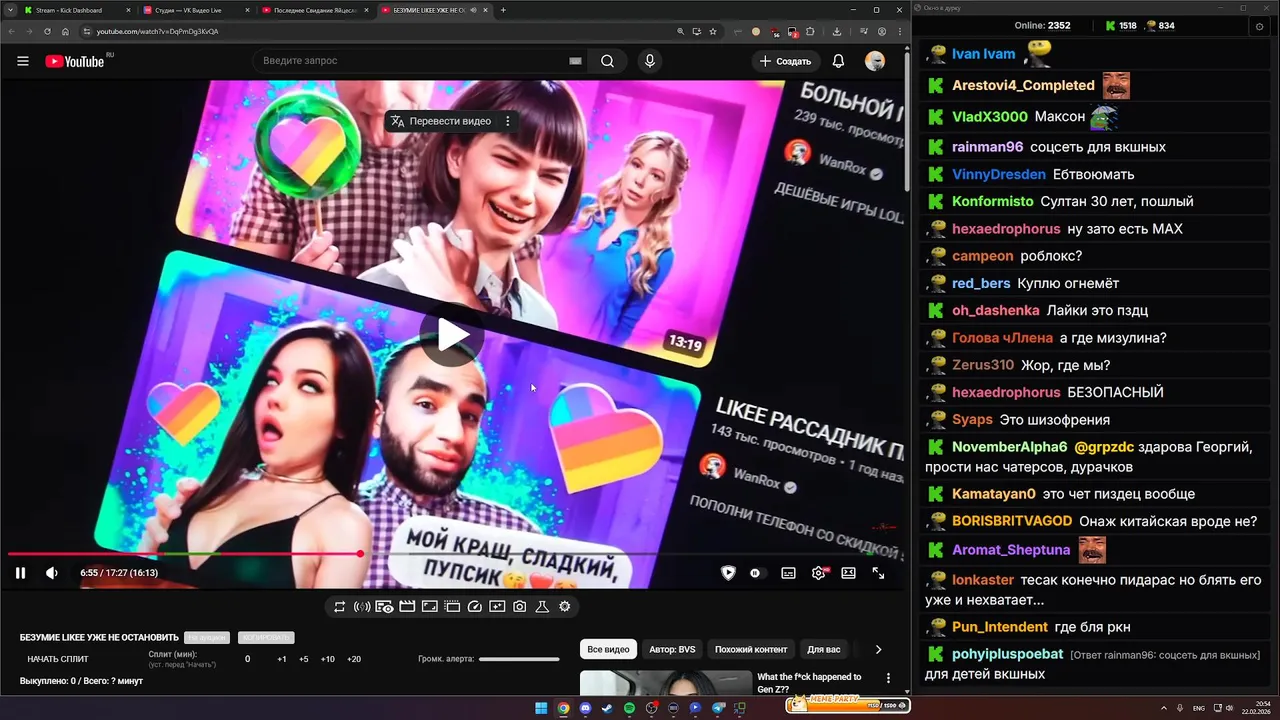The image size is (1280, 720).
Task: Bookmark this page with star icon
Action: coord(712,31)
